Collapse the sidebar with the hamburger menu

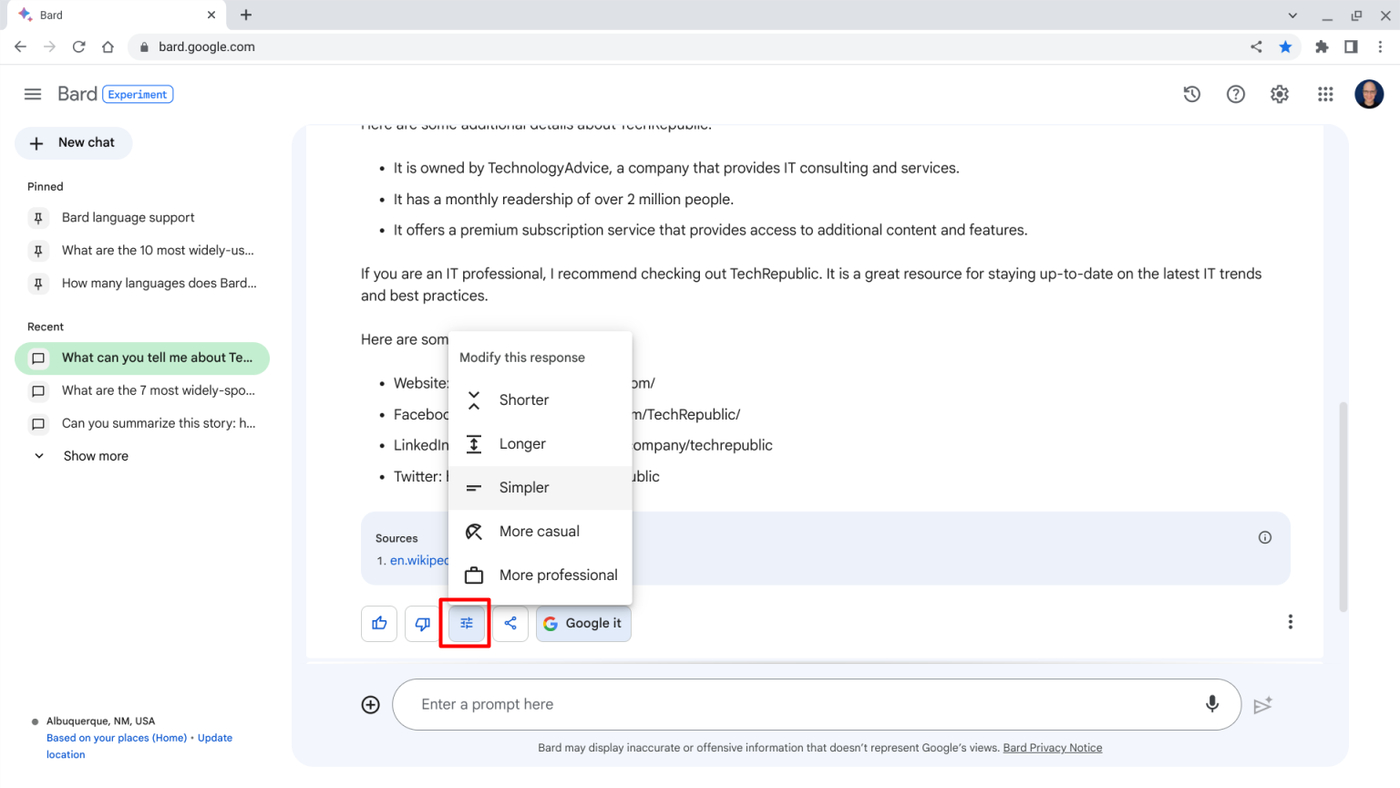[x=32, y=93]
